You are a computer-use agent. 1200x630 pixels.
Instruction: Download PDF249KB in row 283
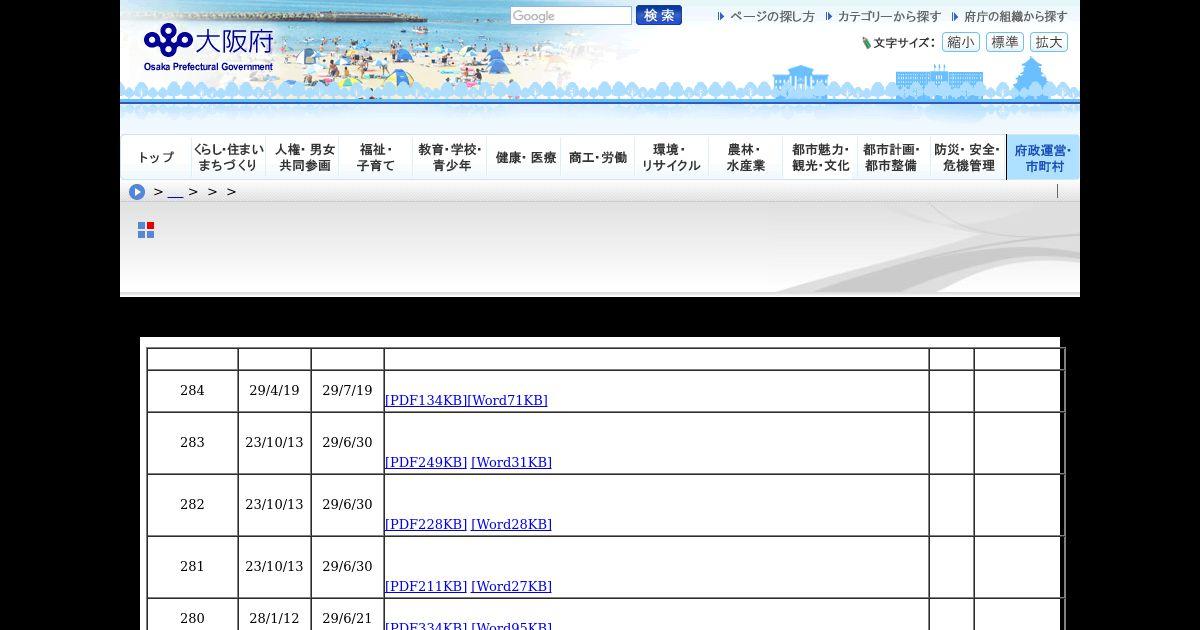coord(426,462)
